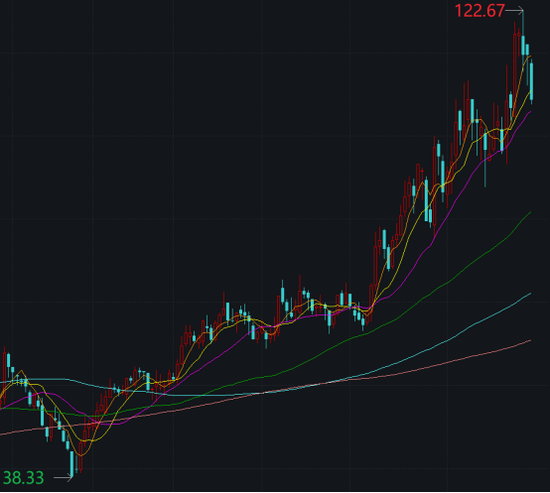Select the rightmost cyan candlestick
Screen dimensions: 550x493
[x=531, y=81]
